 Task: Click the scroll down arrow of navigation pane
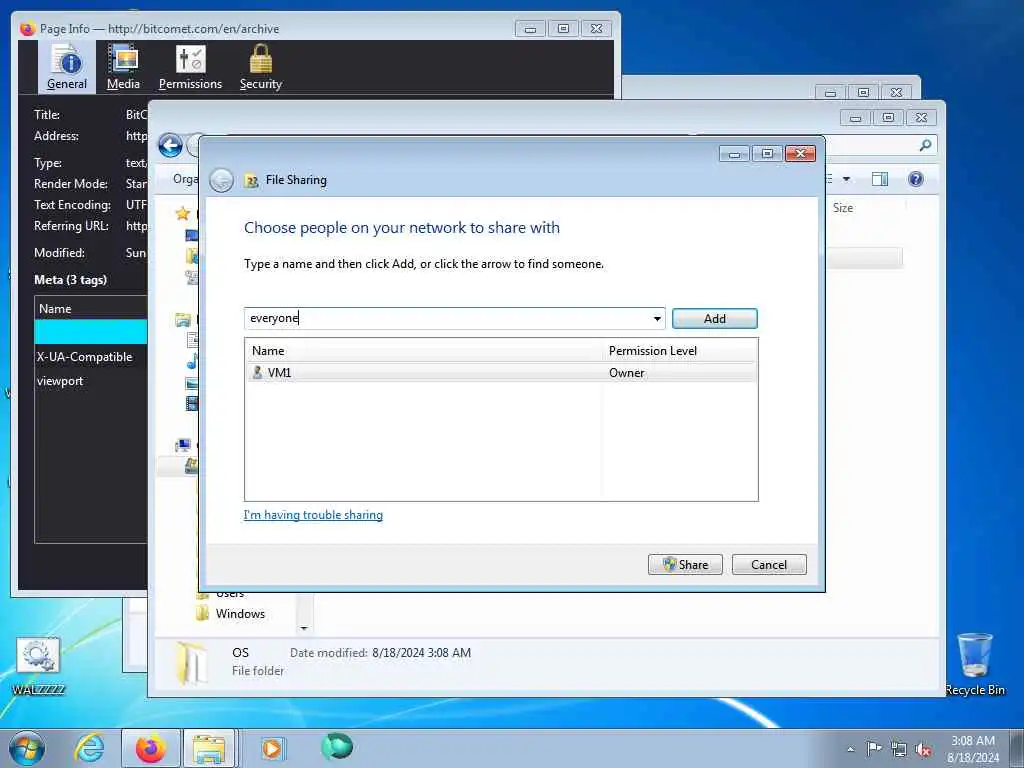pos(304,628)
